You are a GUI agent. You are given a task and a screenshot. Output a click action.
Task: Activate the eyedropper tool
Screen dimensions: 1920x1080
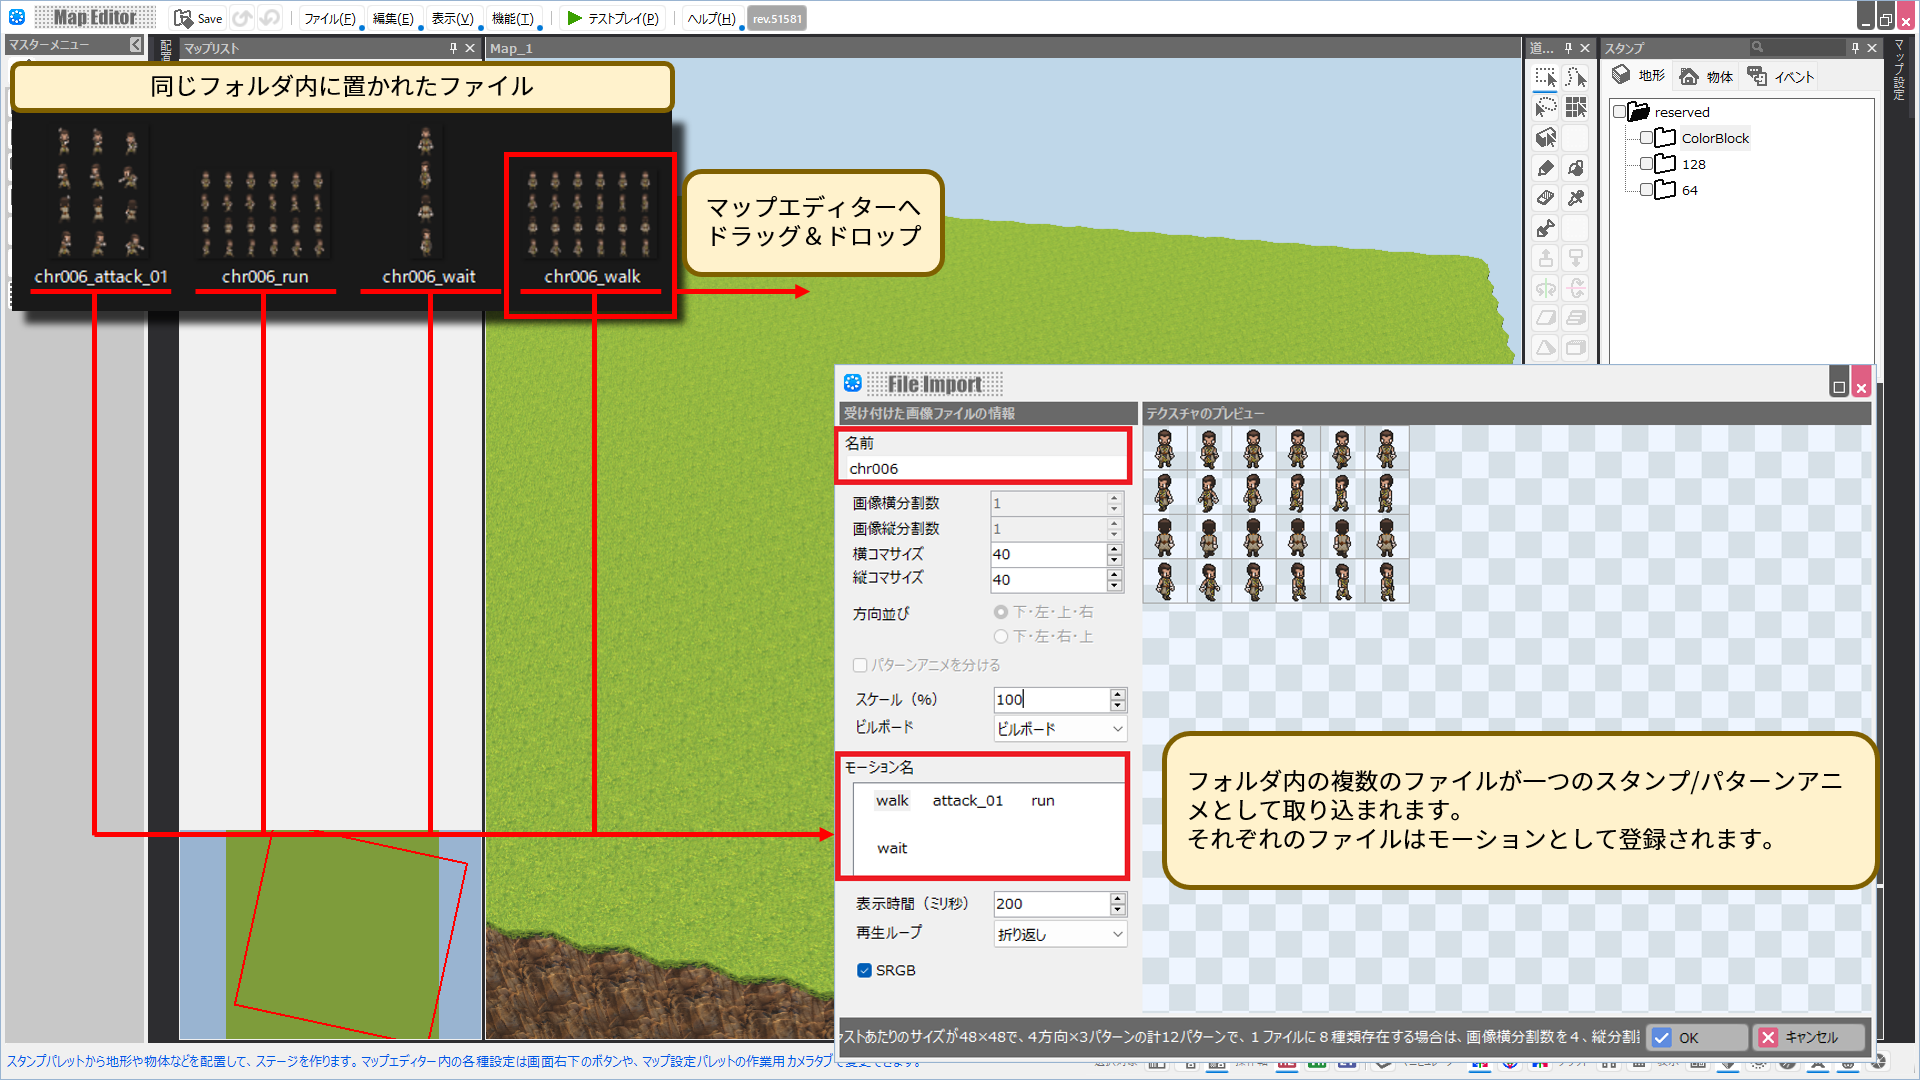(x=1576, y=198)
